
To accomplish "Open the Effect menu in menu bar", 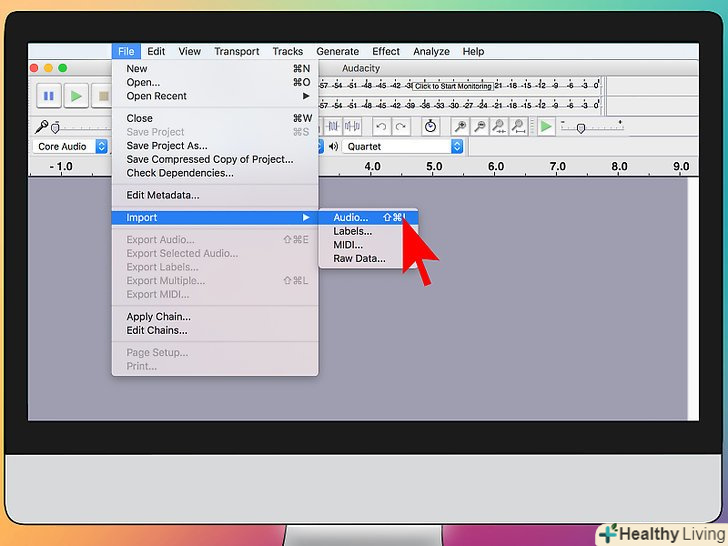I will (386, 51).
